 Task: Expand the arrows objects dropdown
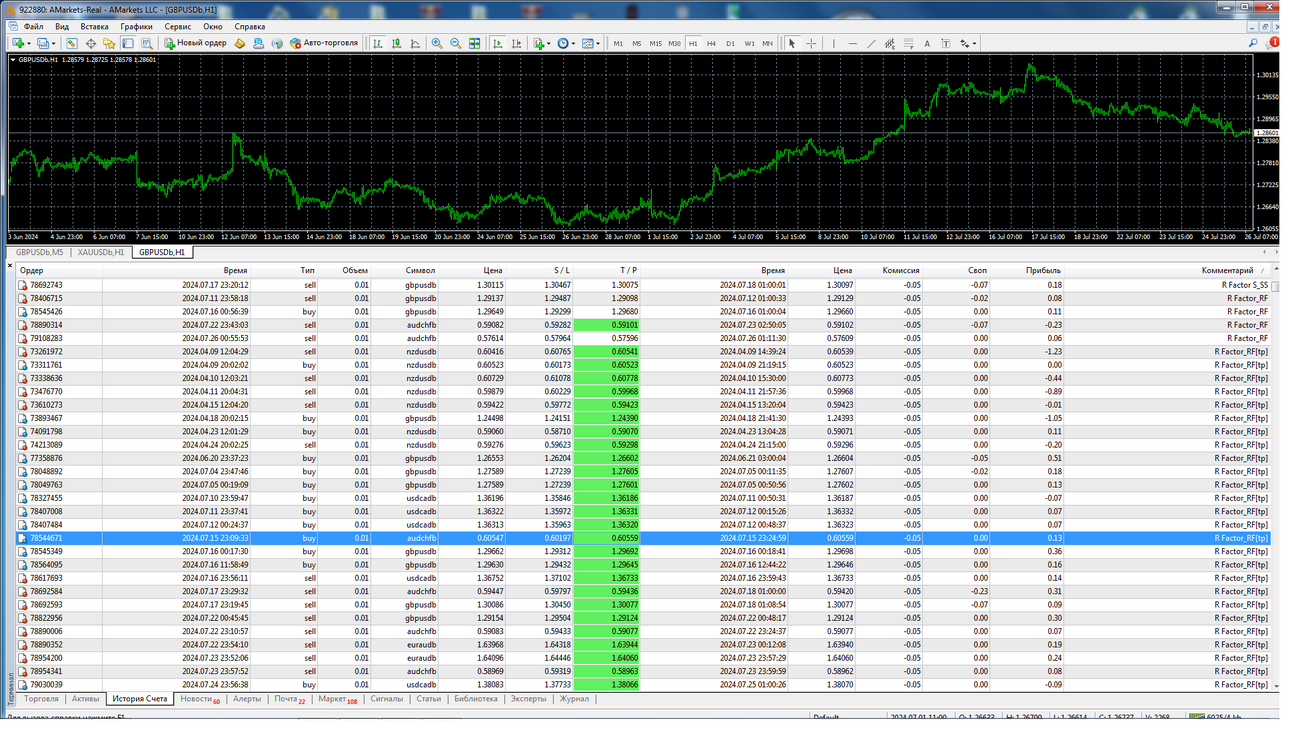[974, 44]
